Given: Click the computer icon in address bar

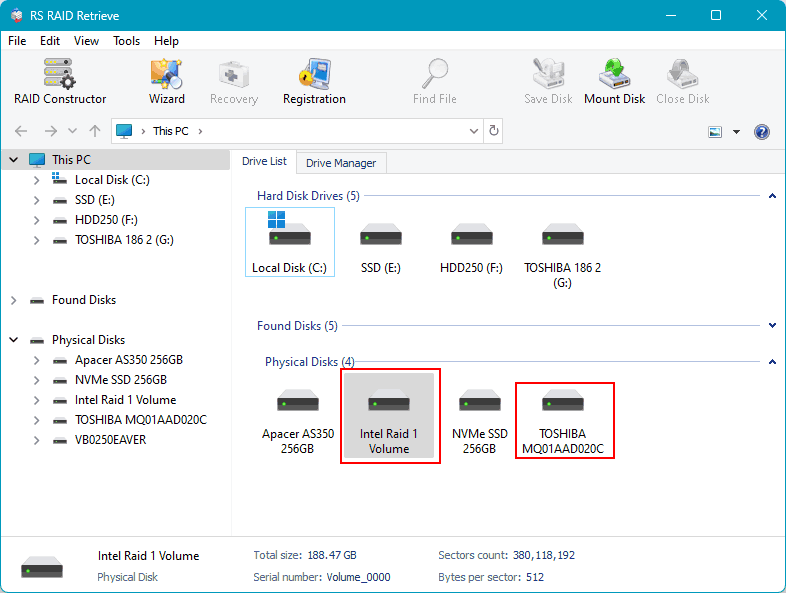Looking at the screenshot, I should (124, 131).
